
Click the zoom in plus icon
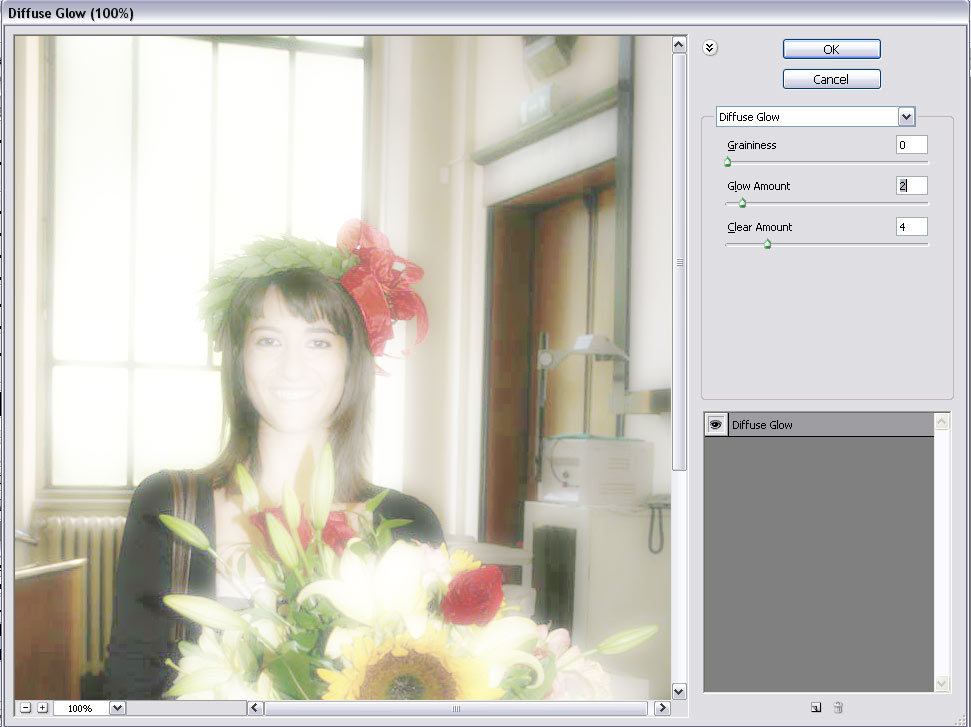(42, 707)
